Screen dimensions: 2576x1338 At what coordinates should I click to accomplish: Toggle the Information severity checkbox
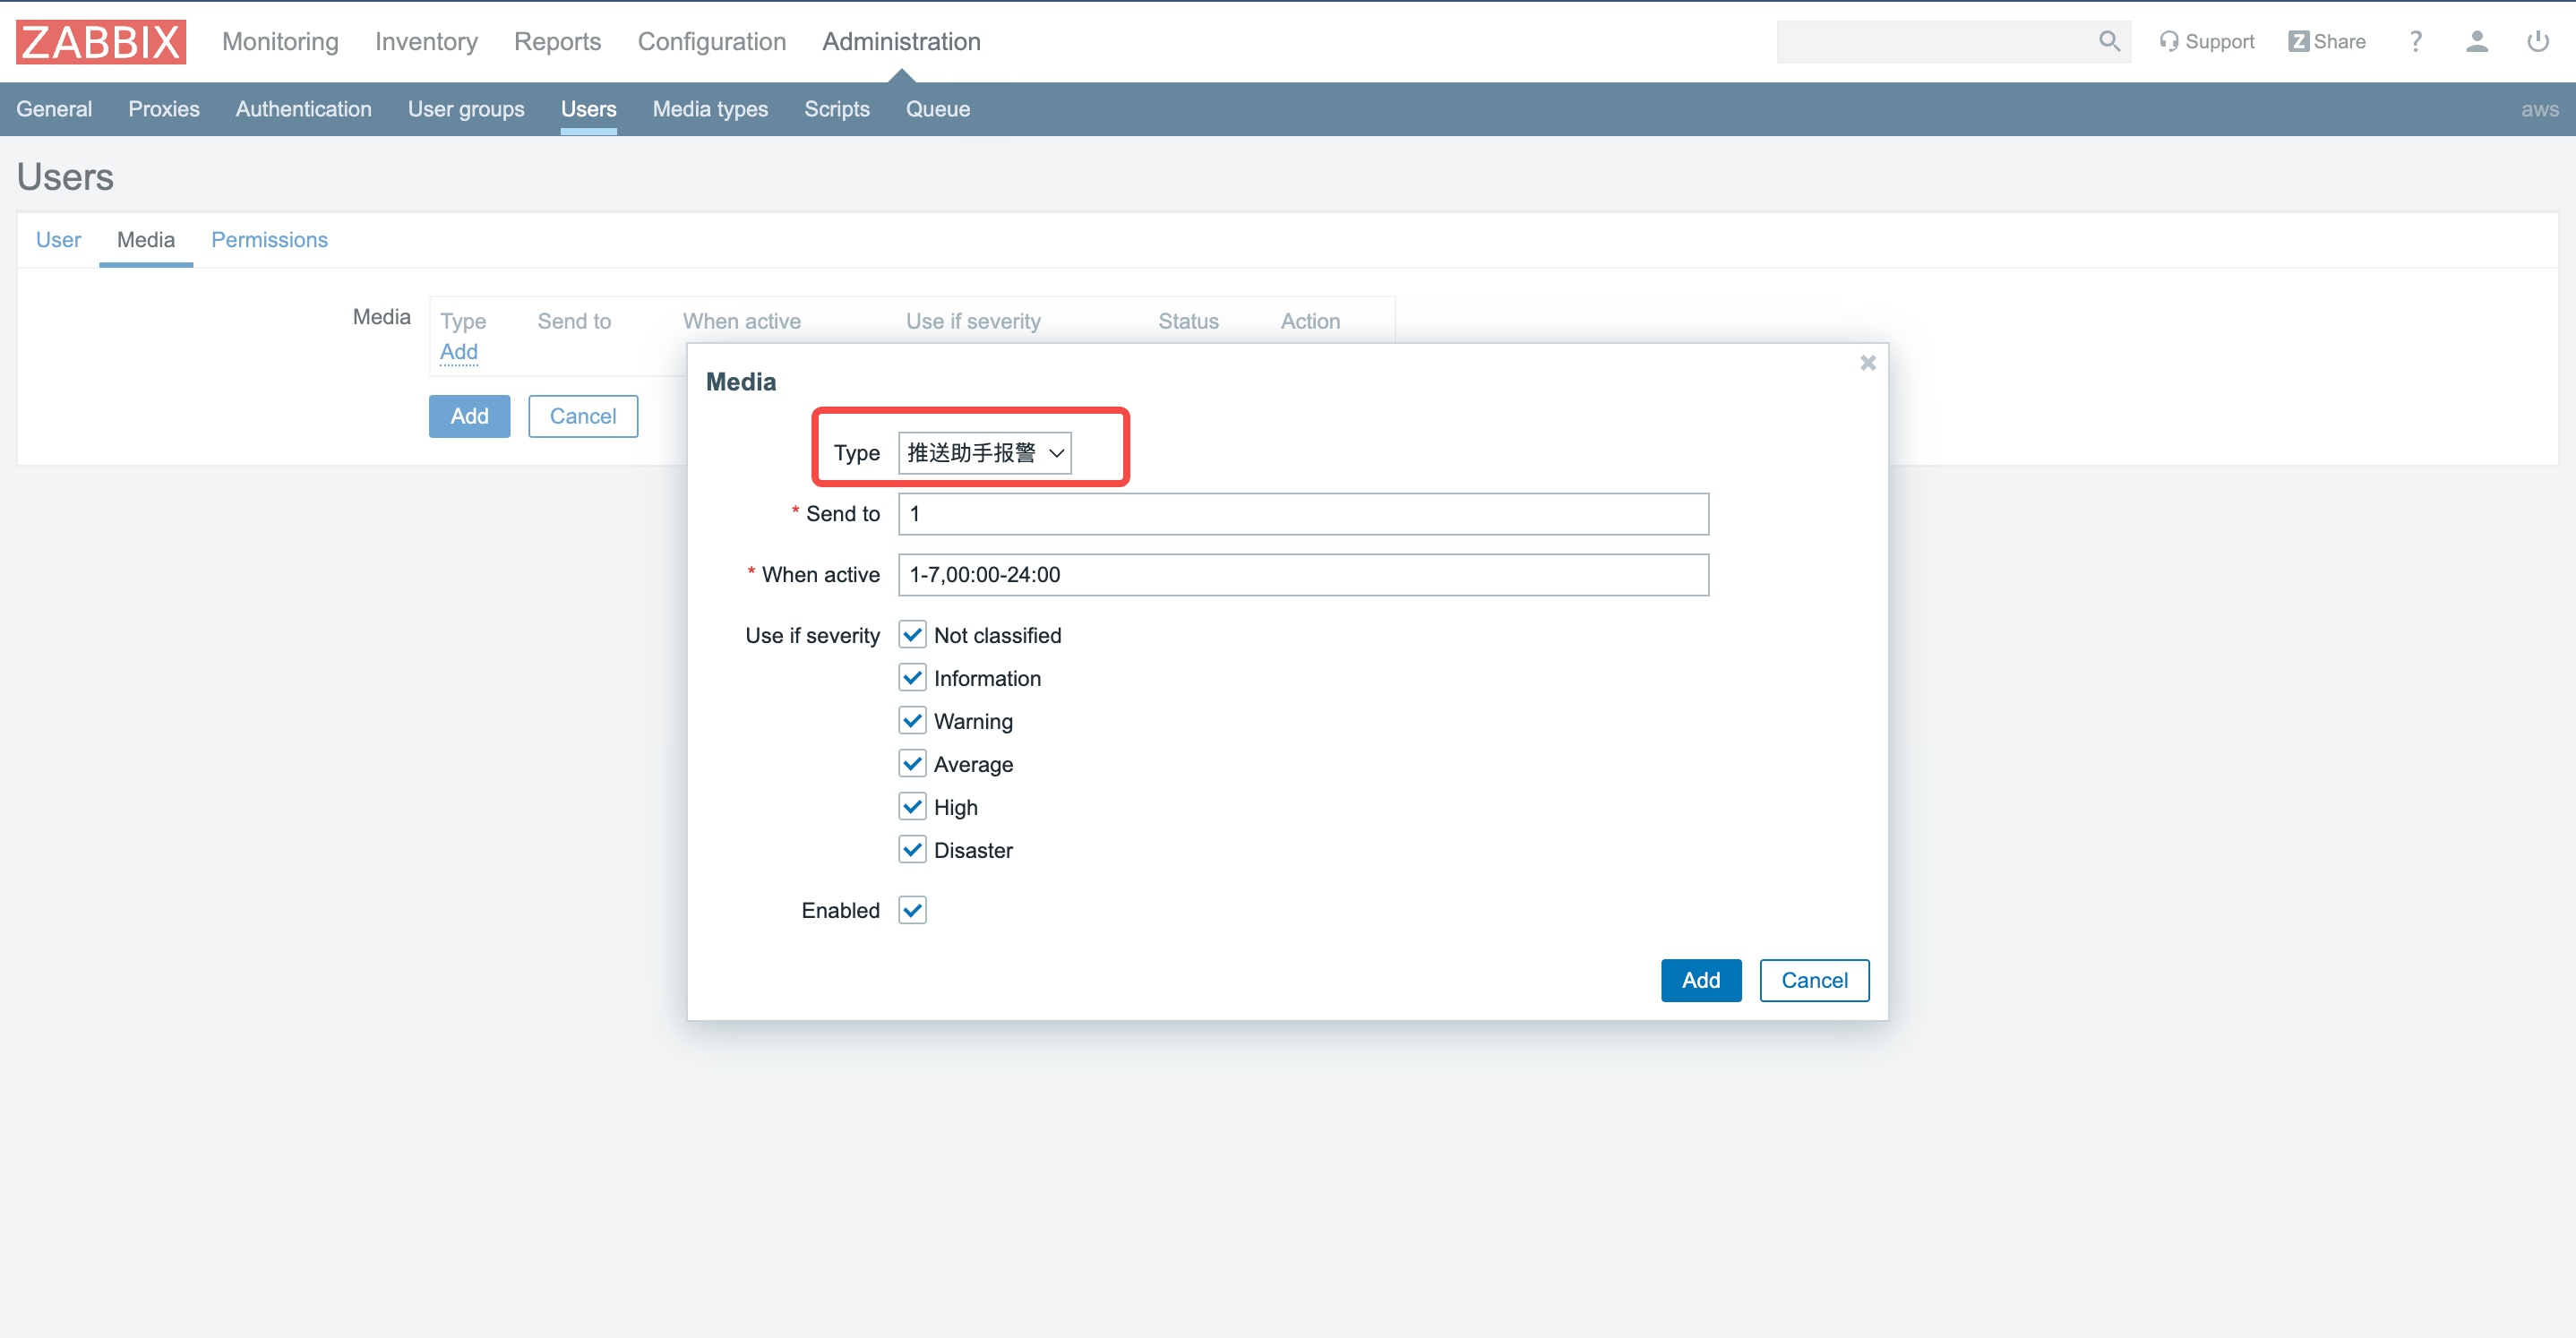pyautogui.click(x=912, y=678)
